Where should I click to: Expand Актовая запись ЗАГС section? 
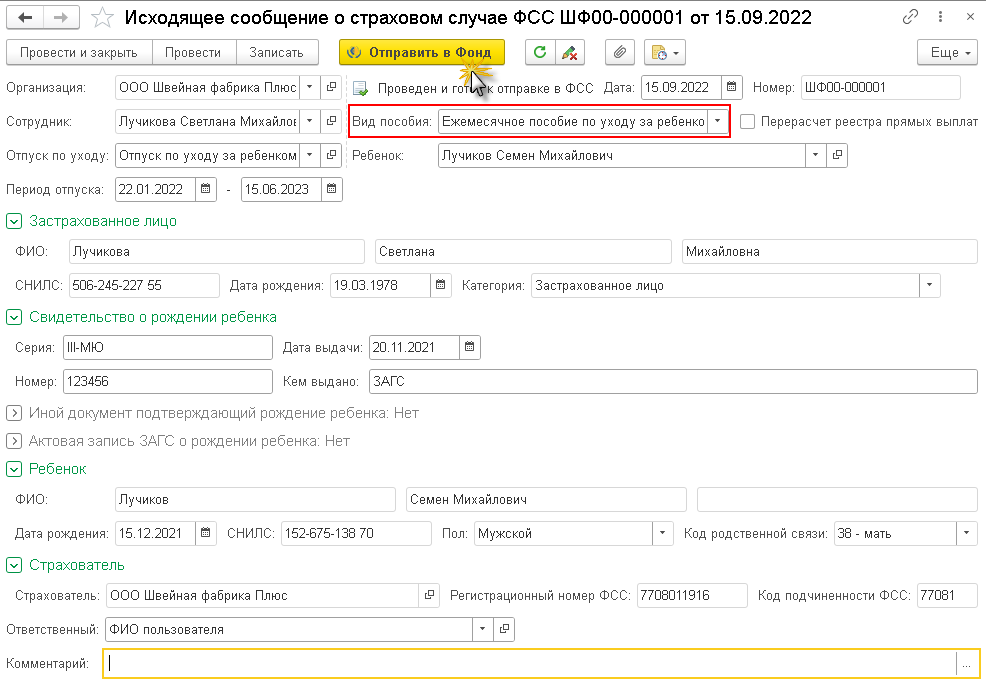14,441
